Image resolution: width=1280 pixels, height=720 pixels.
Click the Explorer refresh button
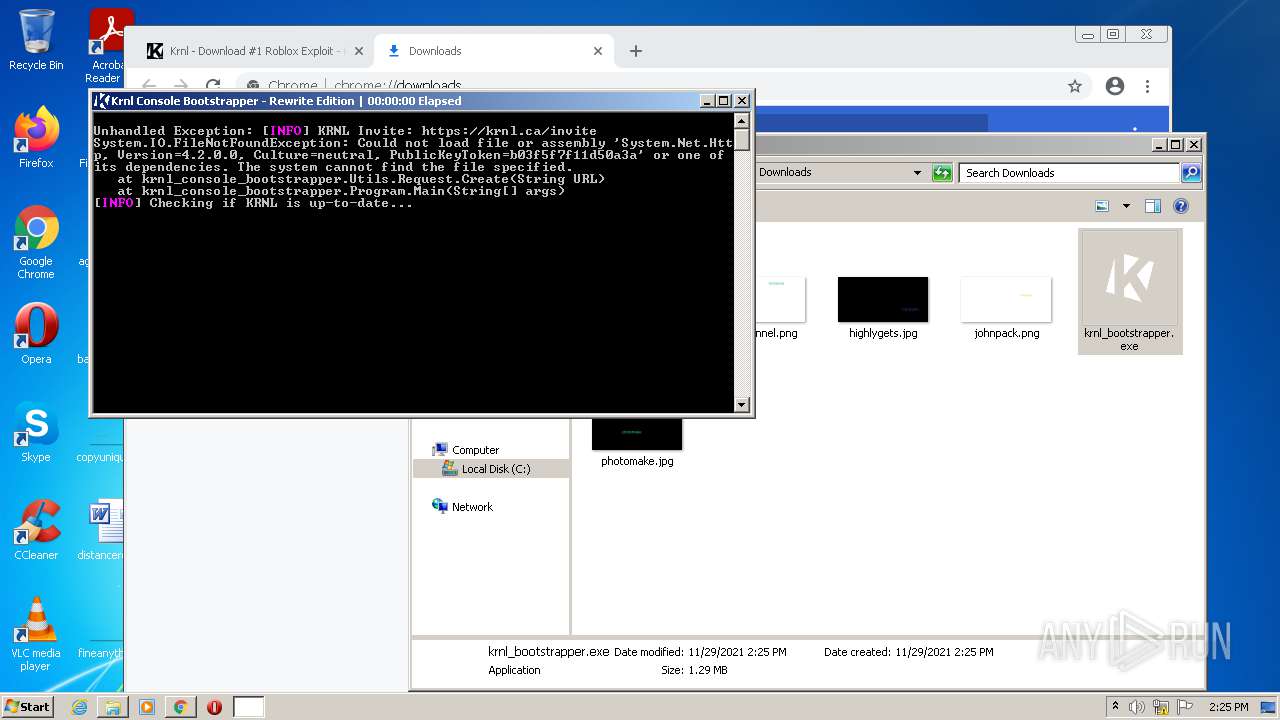tap(942, 173)
